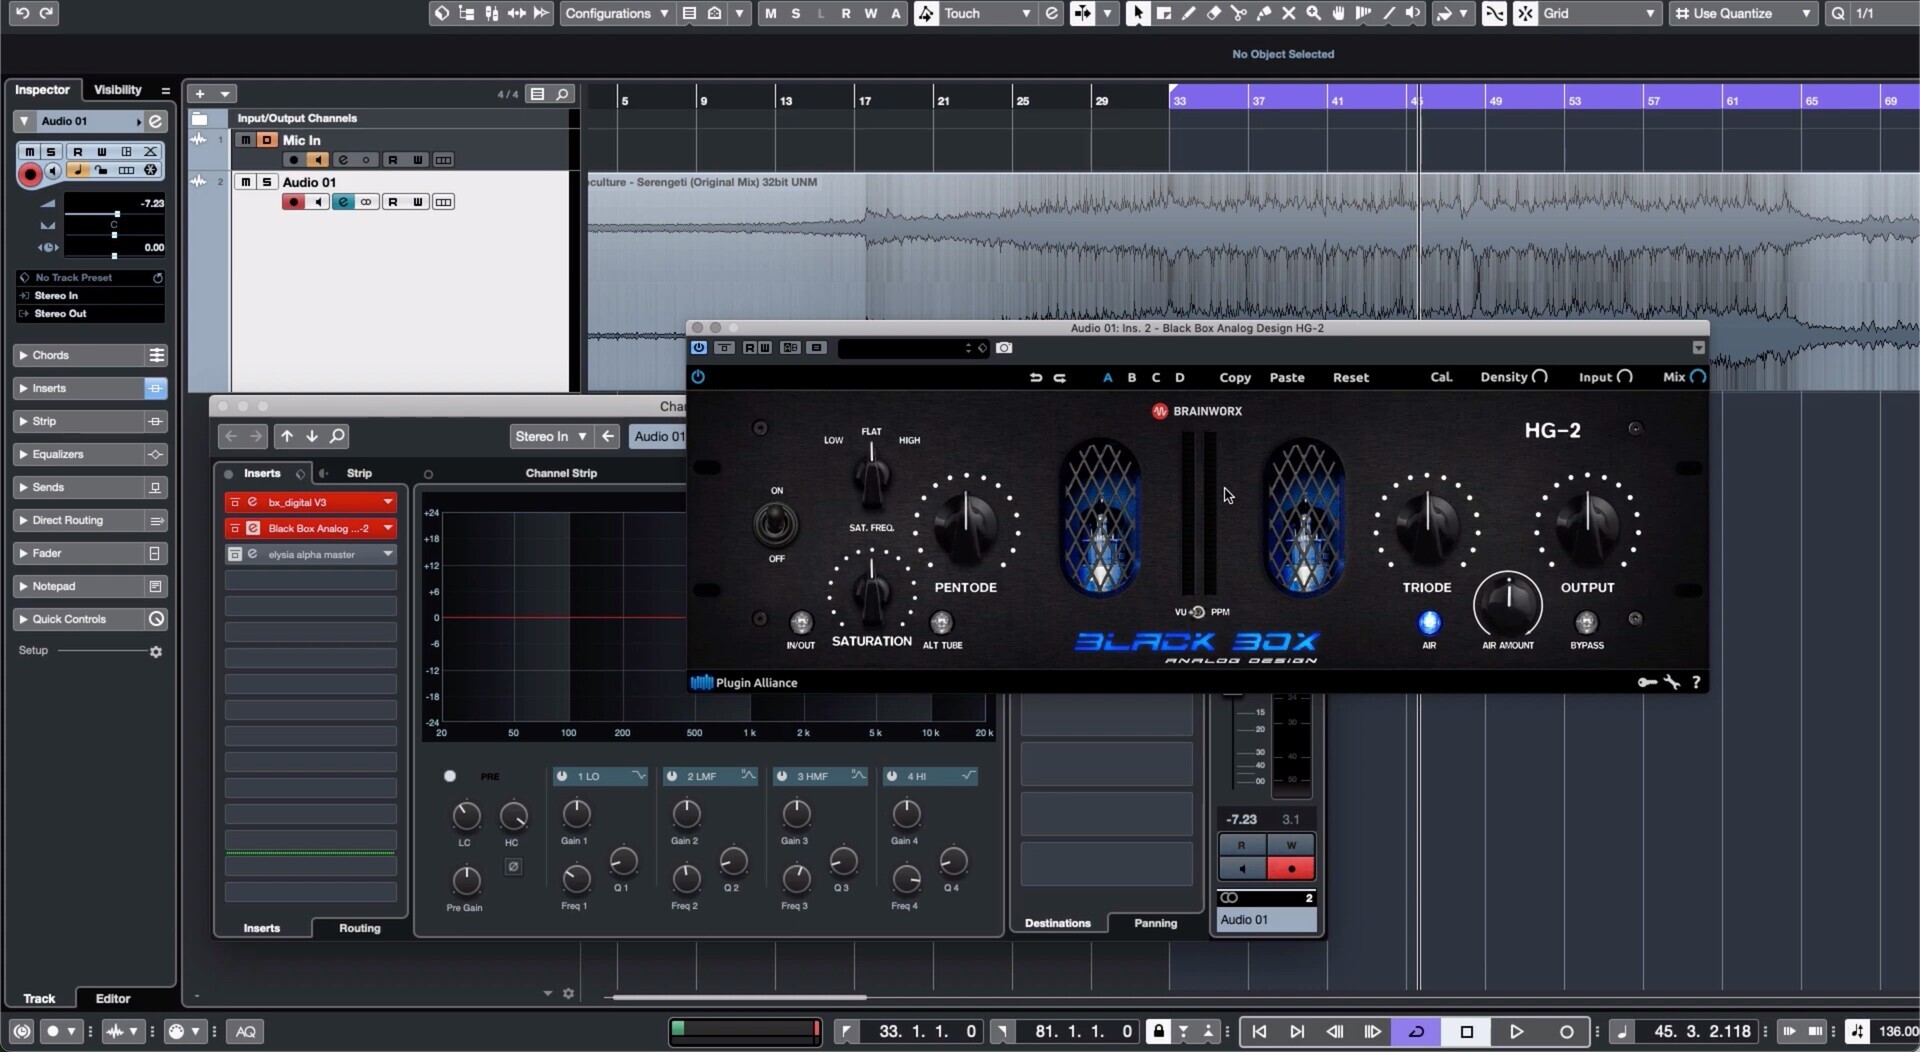
Task: Click Paste in HG-2 toolbar
Action: click(x=1287, y=378)
